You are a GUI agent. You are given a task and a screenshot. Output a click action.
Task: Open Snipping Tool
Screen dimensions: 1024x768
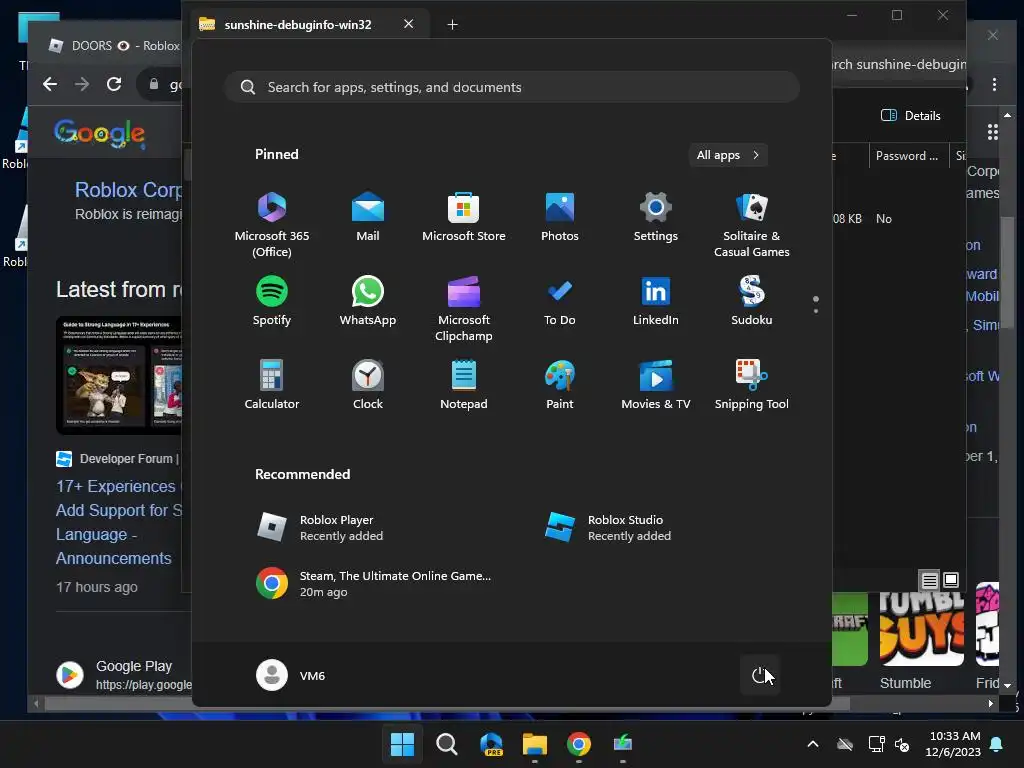tap(752, 385)
